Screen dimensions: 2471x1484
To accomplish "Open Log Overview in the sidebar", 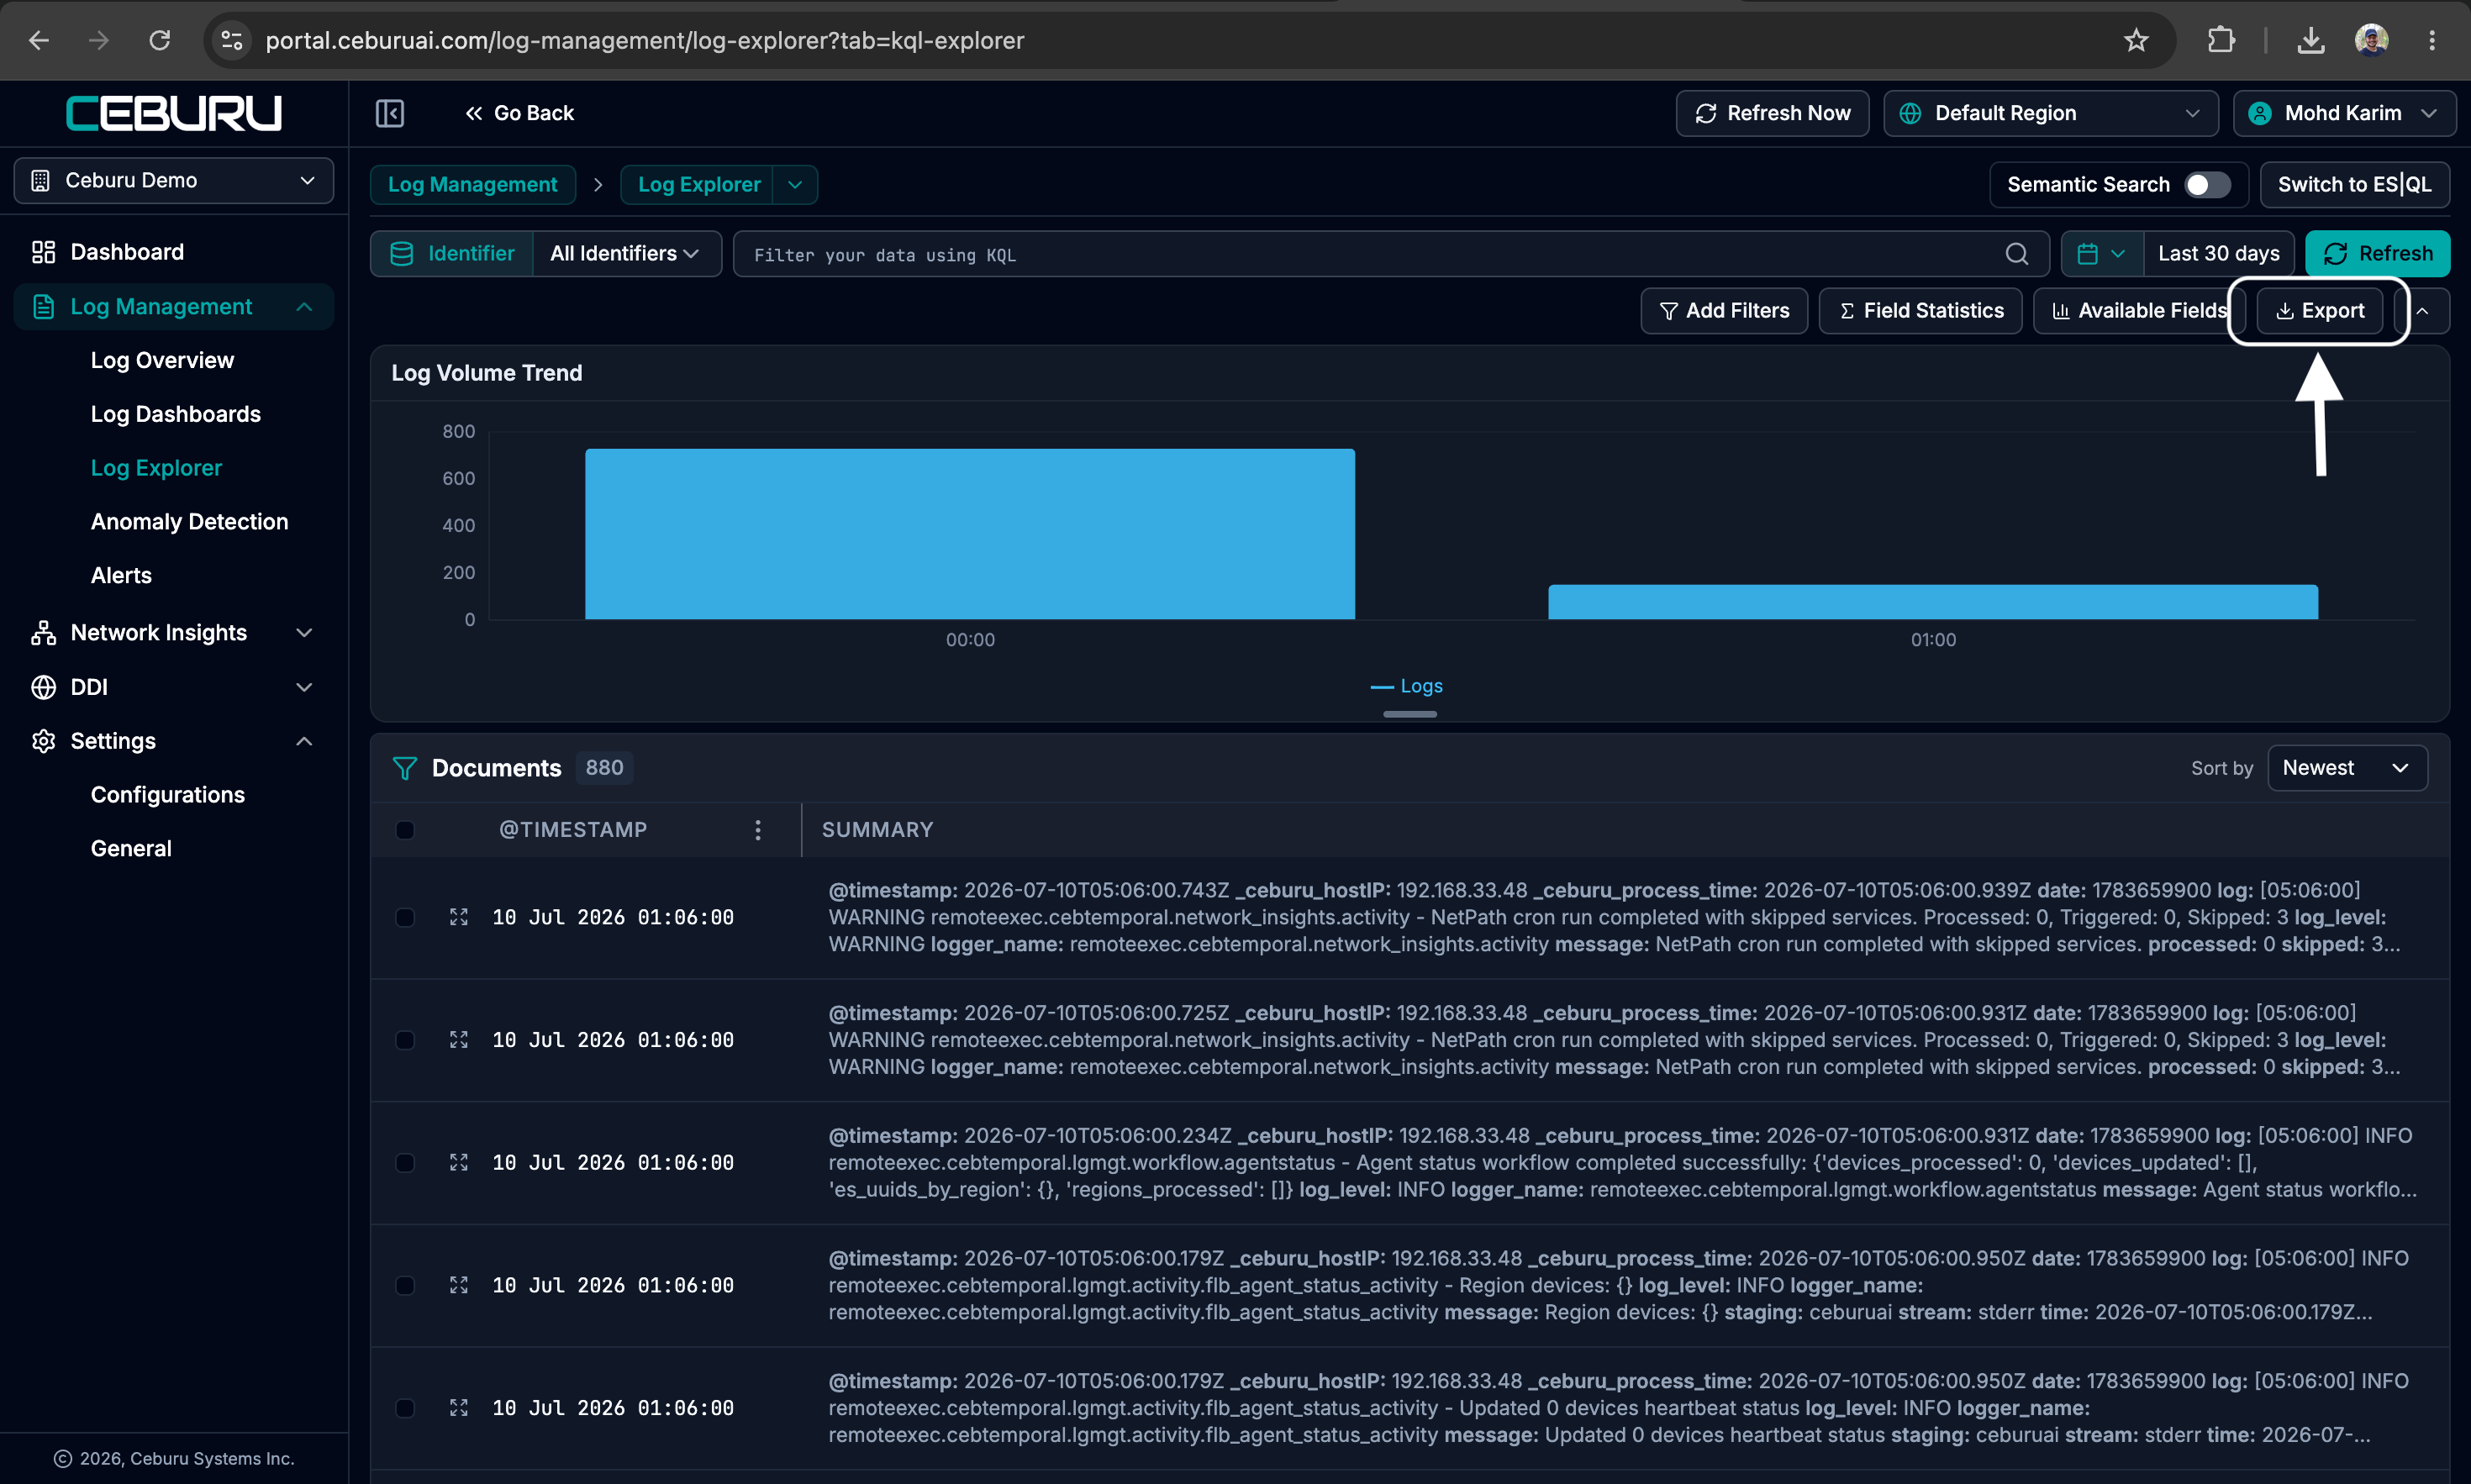I will click(x=162, y=360).
